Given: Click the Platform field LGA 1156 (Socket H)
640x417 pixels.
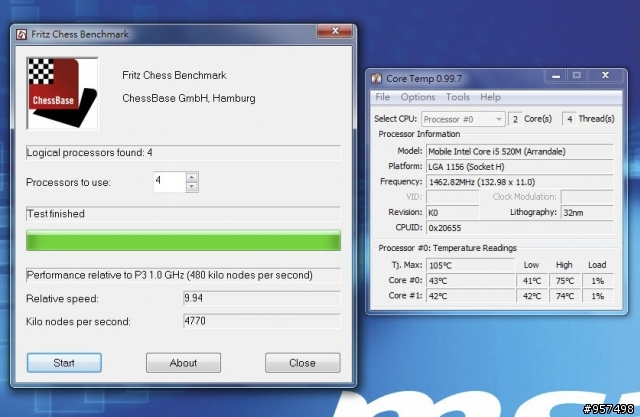Looking at the screenshot, I should (520, 167).
